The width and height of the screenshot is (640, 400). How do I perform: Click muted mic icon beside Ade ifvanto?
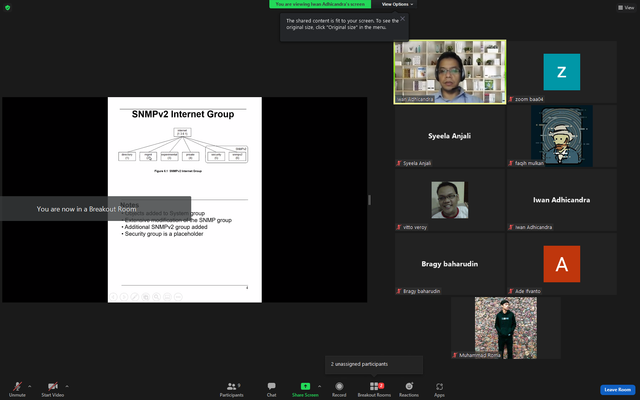pos(511,291)
